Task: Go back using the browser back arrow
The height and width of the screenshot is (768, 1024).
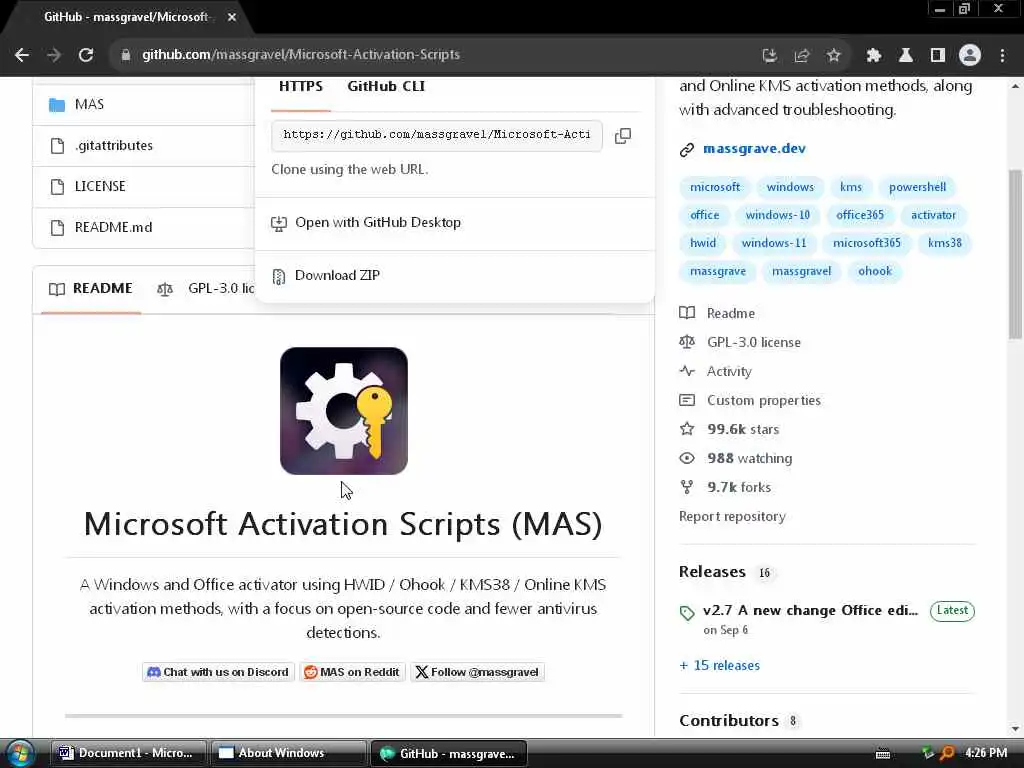Action: (22, 56)
